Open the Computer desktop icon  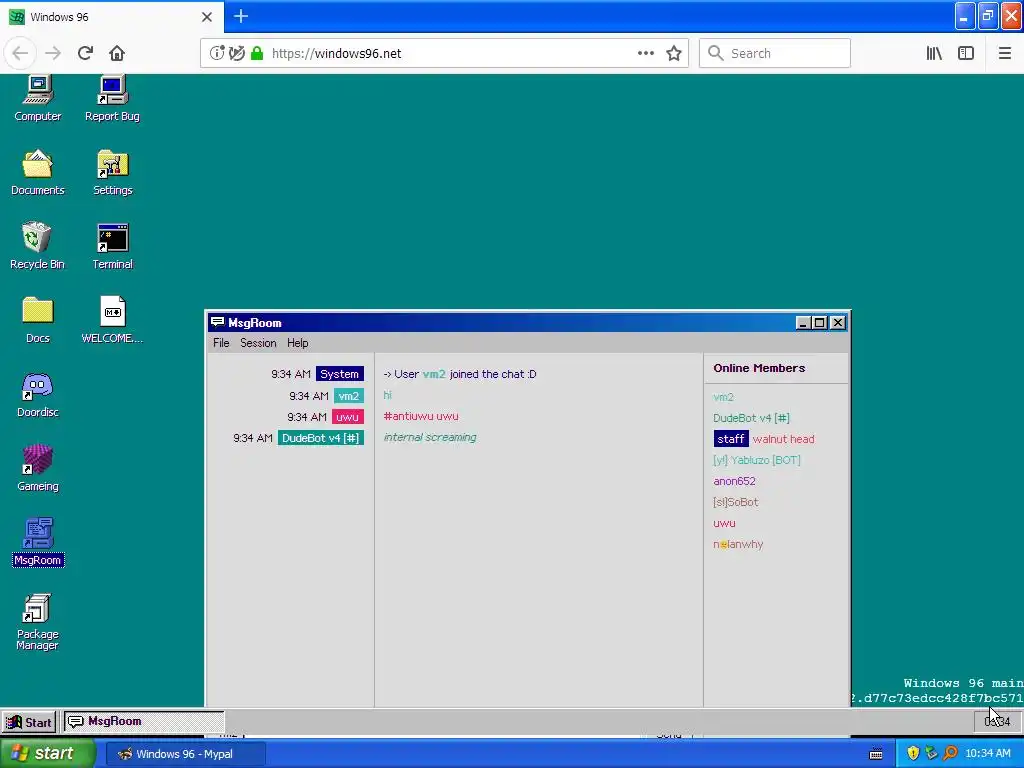pyautogui.click(x=37, y=98)
